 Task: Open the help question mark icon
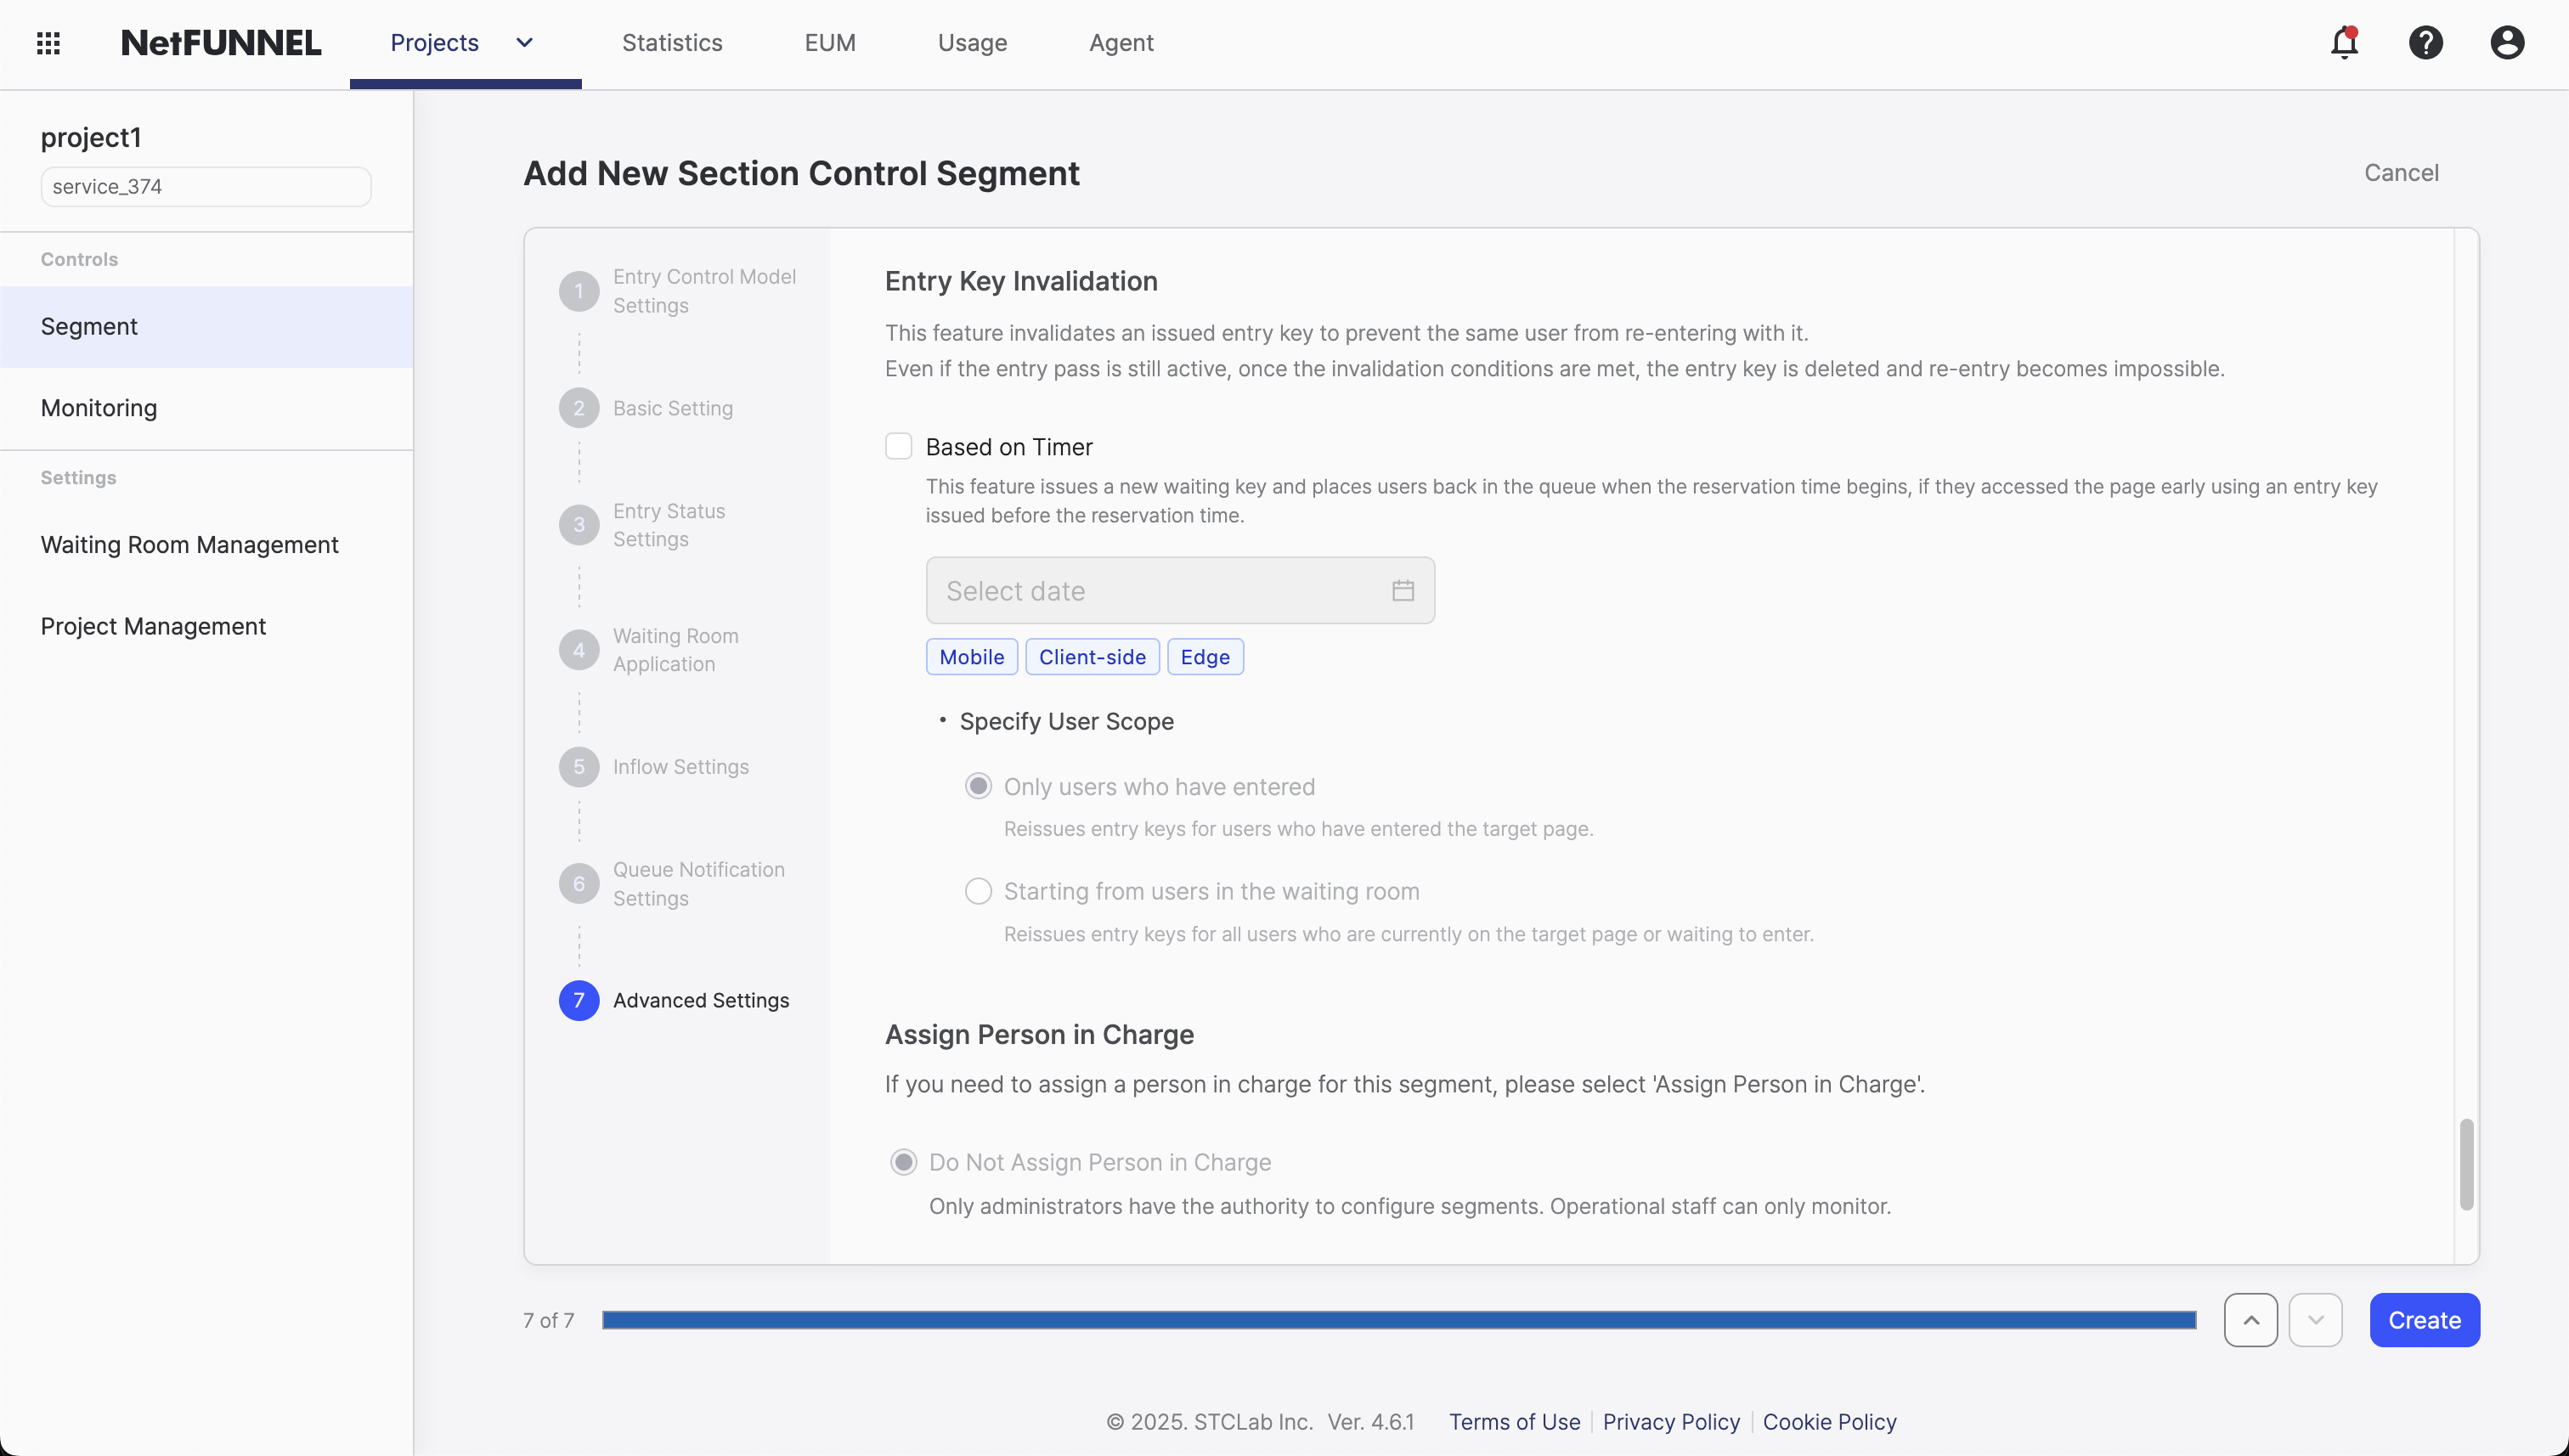[x=2425, y=43]
